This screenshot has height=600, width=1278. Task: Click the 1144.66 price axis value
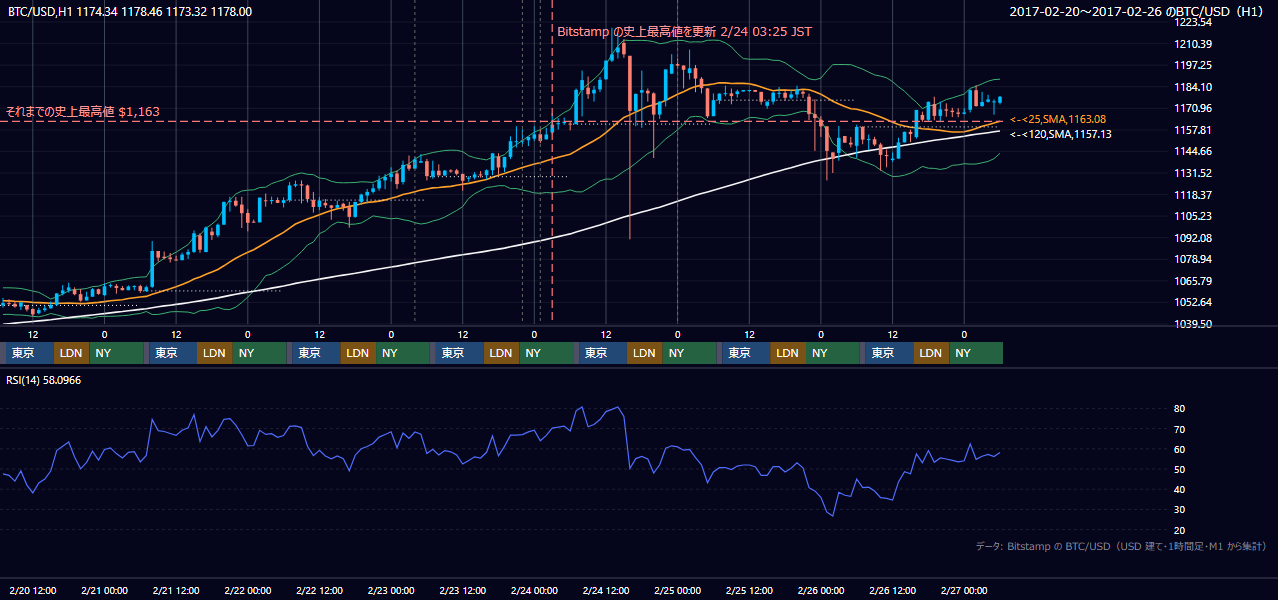point(1192,151)
